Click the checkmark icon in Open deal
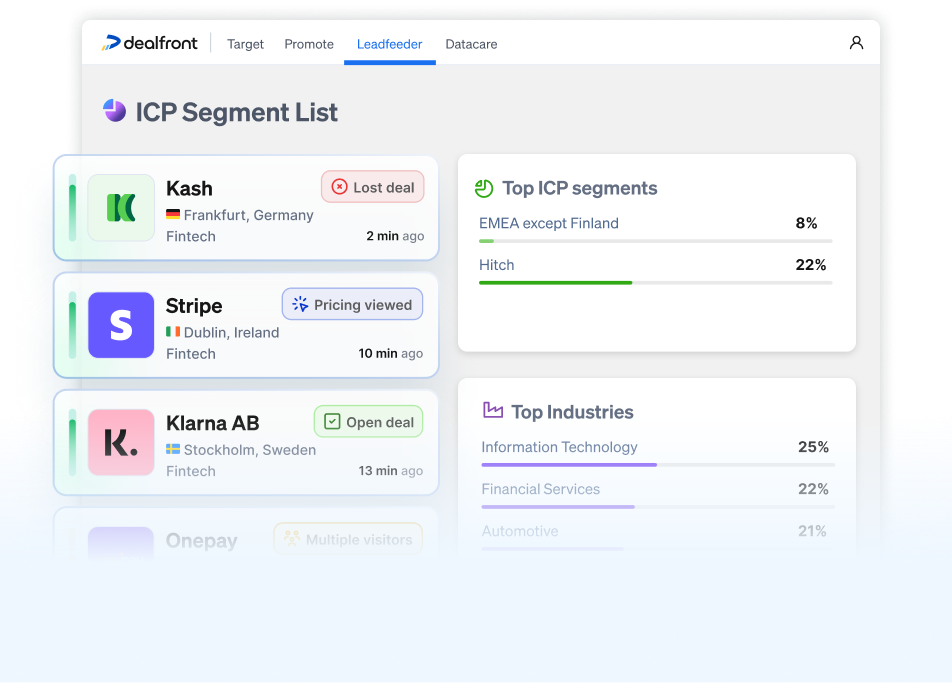 click(332, 421)
